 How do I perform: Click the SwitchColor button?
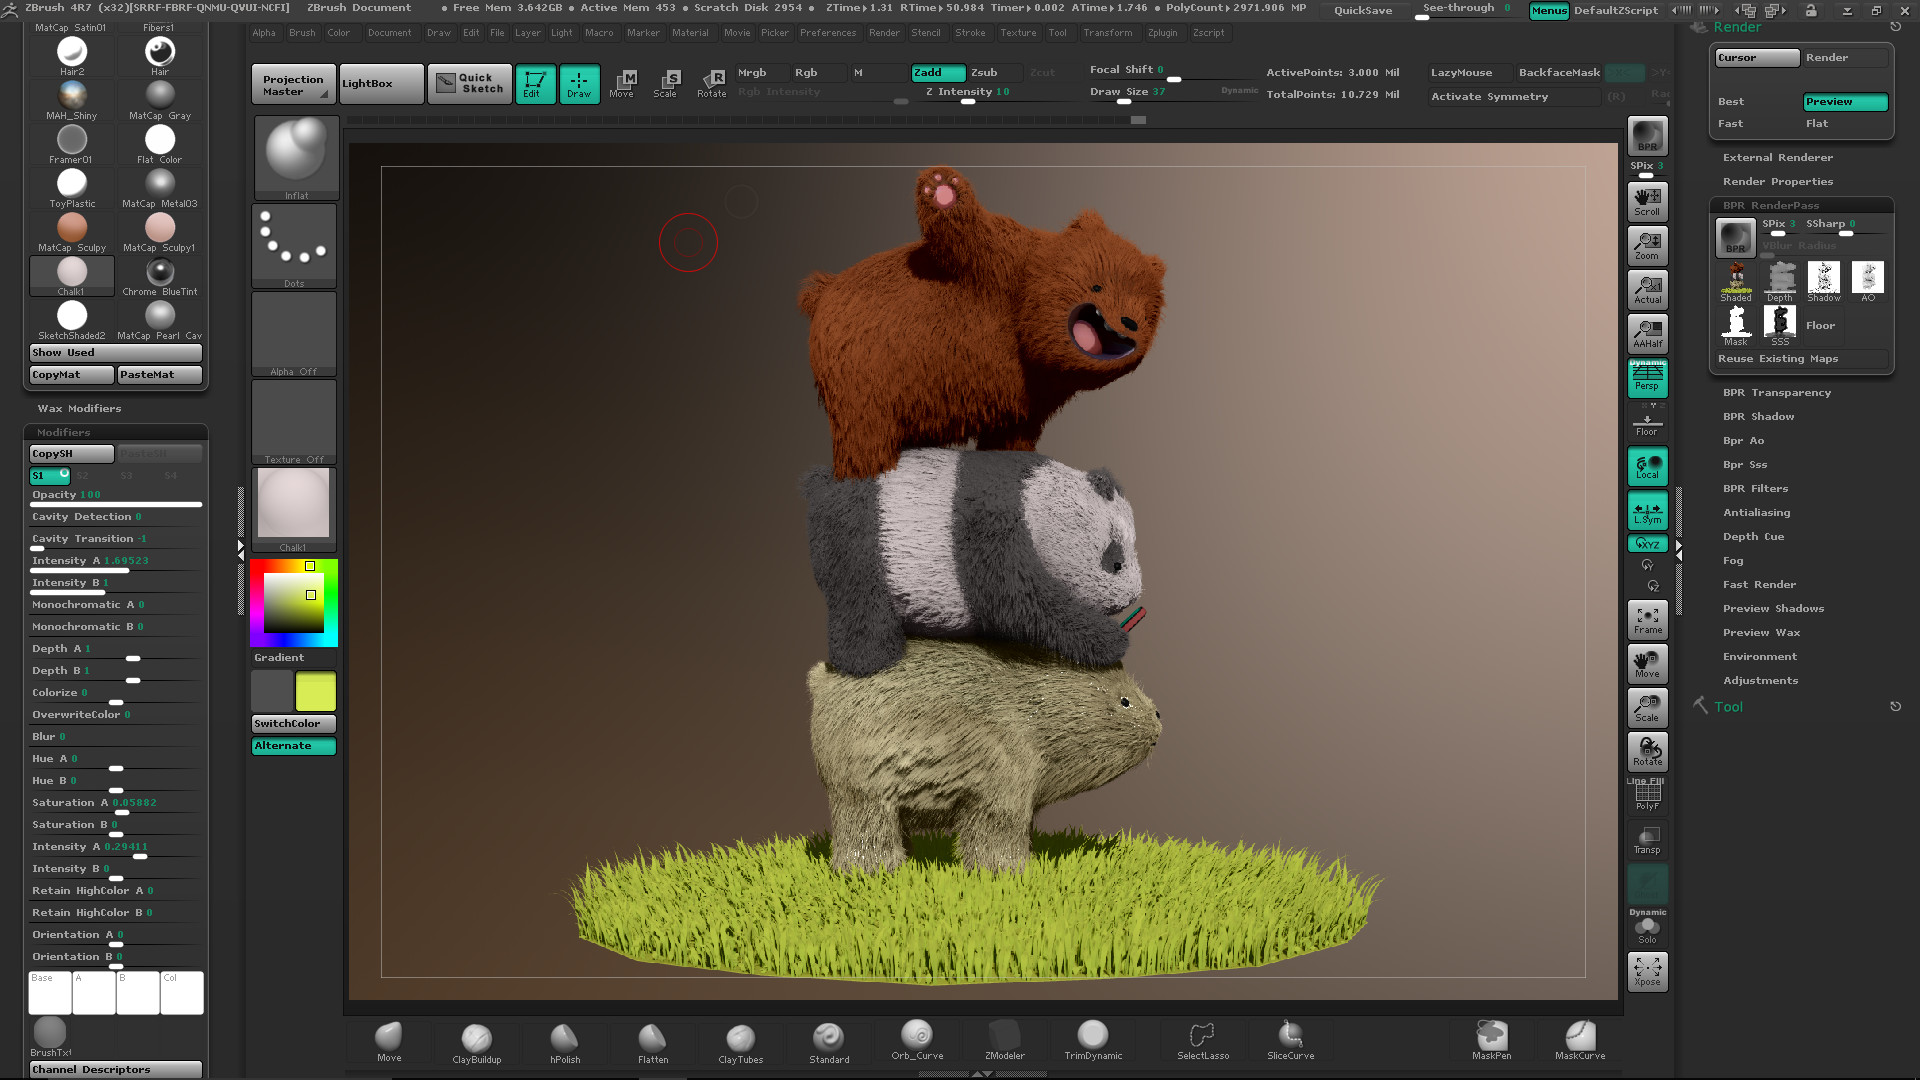tap(294, 724)
